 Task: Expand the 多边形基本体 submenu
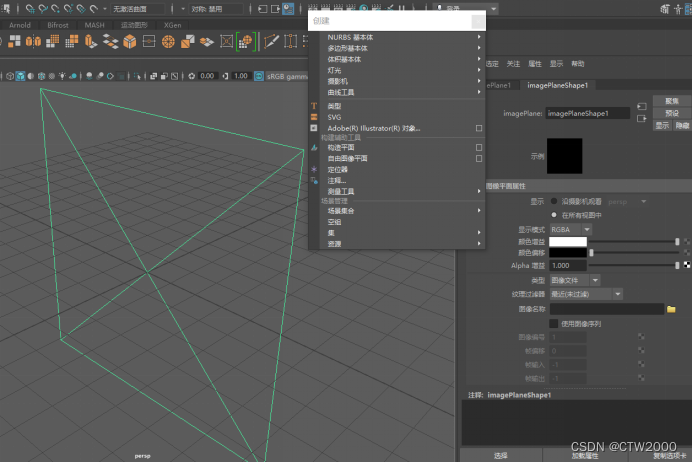(x=402, y=48)
